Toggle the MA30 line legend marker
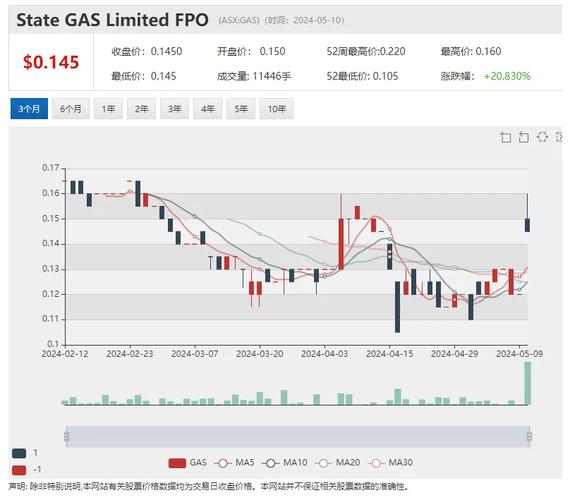The image size is (570, 500). coord(376,463)
